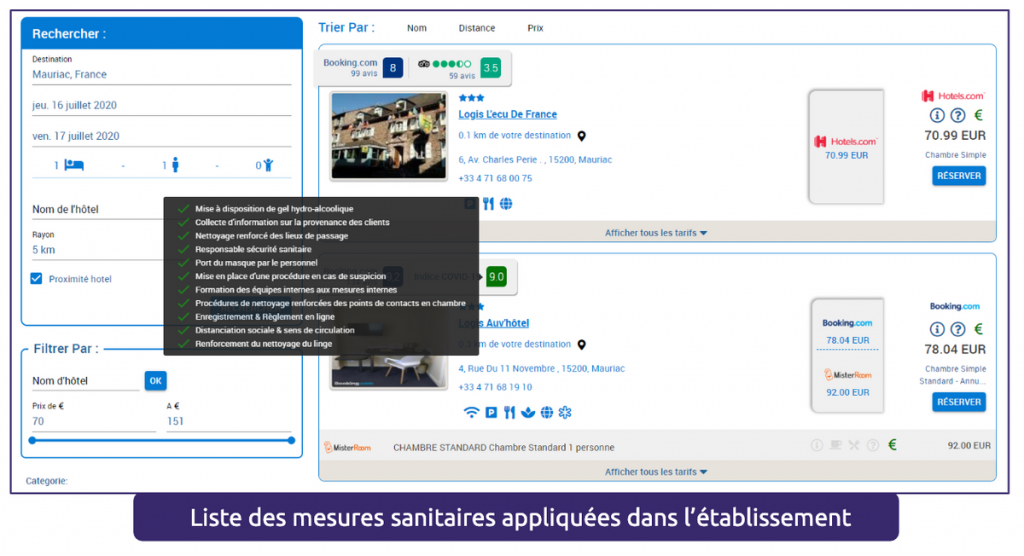Click the OK button beside Nom d'hôtel filter
This screenshot has width=1024, height=556.
pyautogui.click(x=155, y=380)
